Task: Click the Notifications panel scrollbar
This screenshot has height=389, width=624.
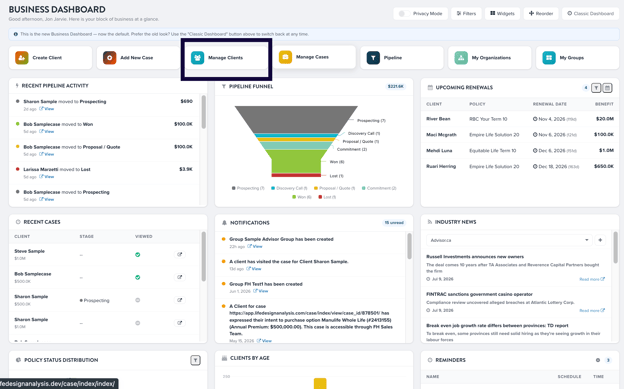Action: pyautogui.click(x=410, y=246)
